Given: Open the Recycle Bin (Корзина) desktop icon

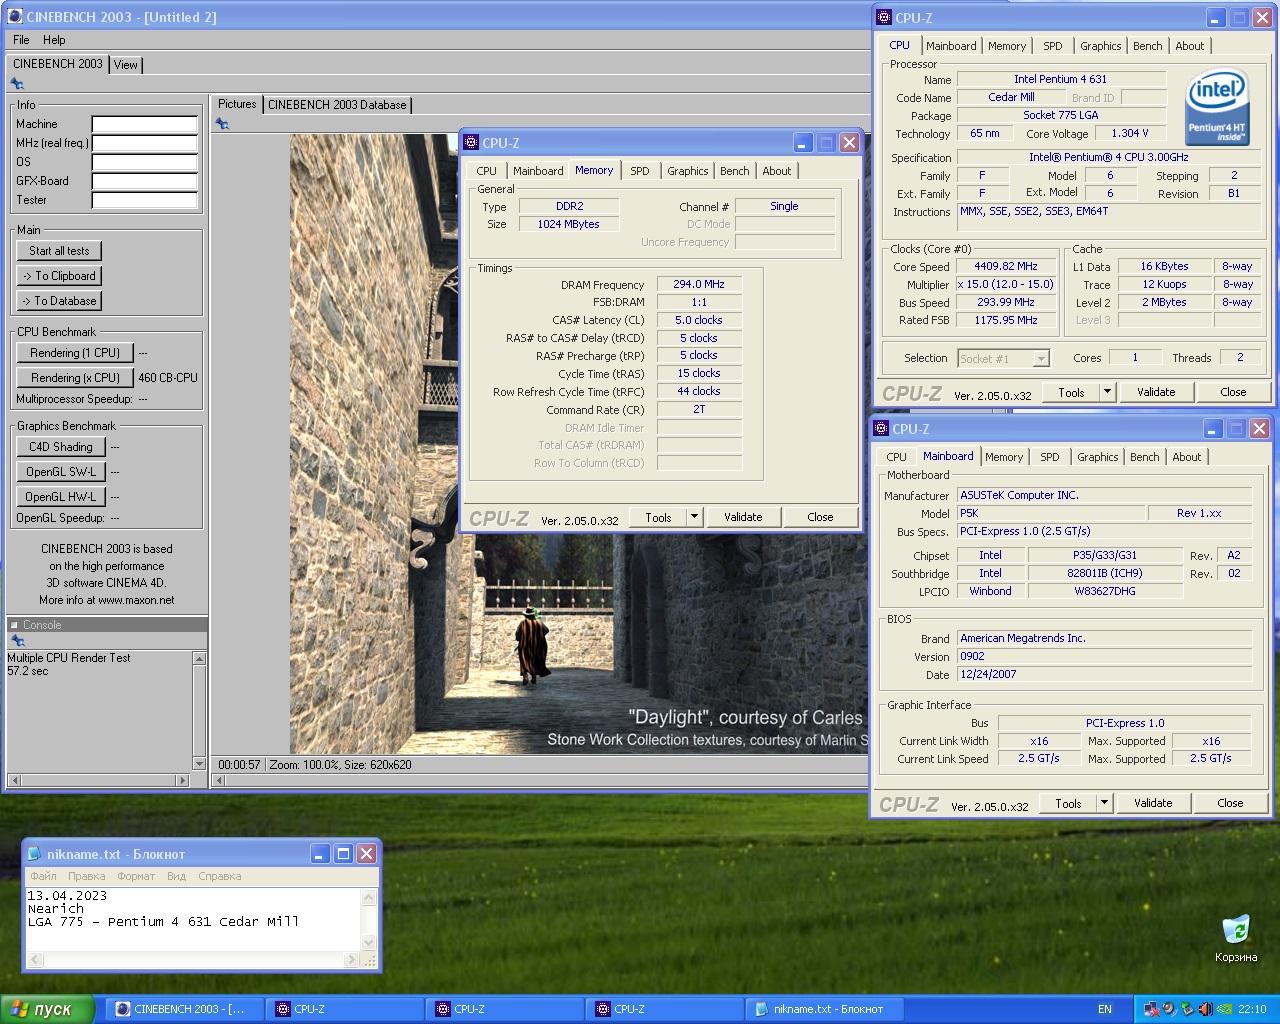Looking at the screenshot, I should coord(1236,938).
